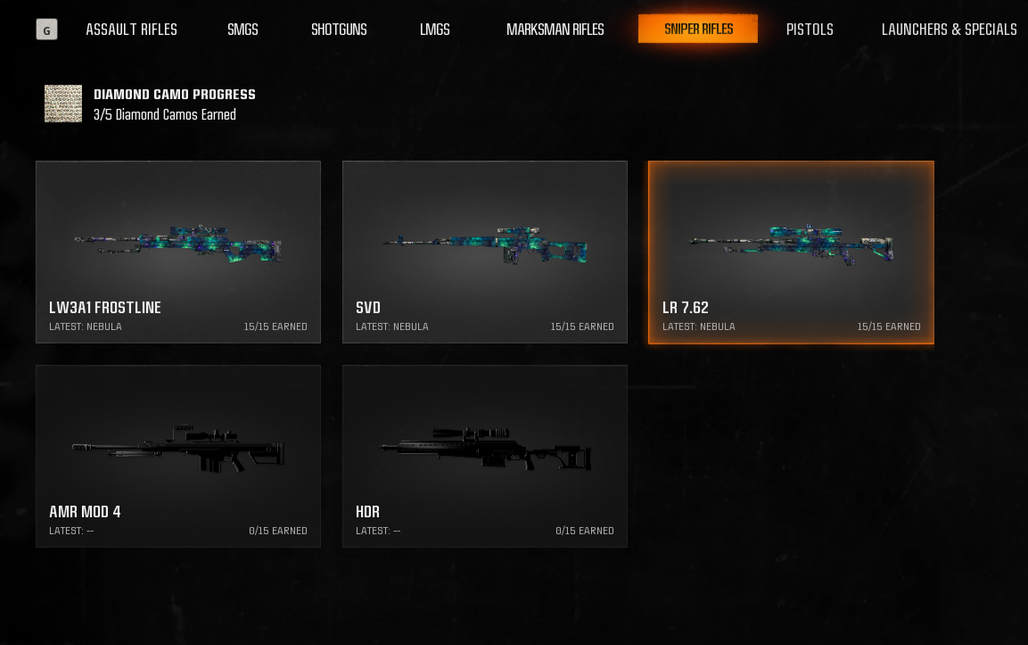Click the LW3A1 Frostline weapon name
The width and height of the screenshot is (1028, 645).
[x=105, y=307]
